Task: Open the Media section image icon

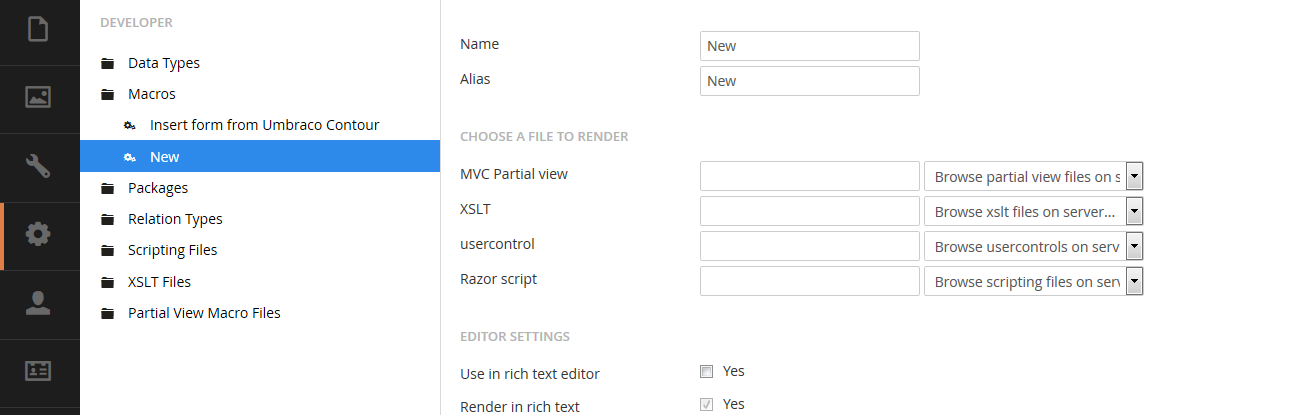Action: click(38, 97)
